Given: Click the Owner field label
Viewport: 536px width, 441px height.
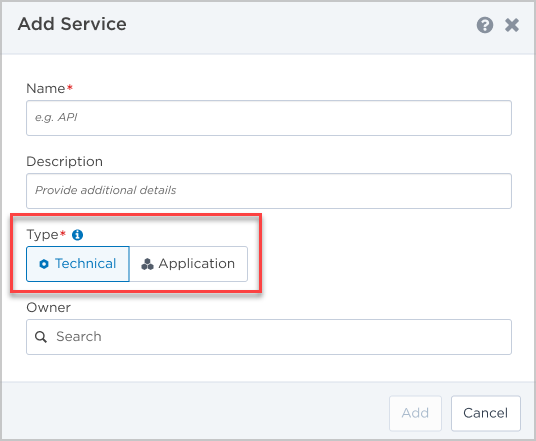Looking at the screenshot, I should click(x=49, y=307).
